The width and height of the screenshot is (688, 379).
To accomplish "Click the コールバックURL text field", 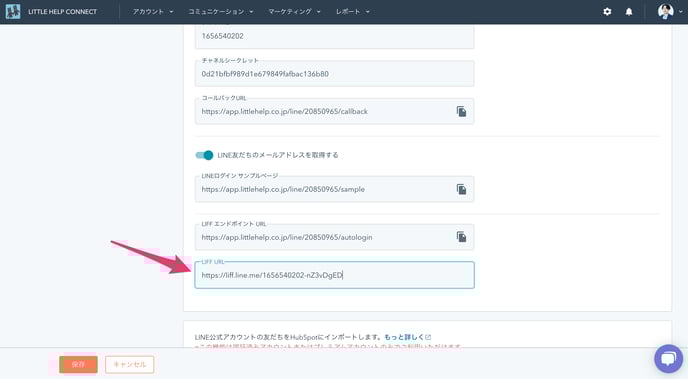I will (334, 111).
